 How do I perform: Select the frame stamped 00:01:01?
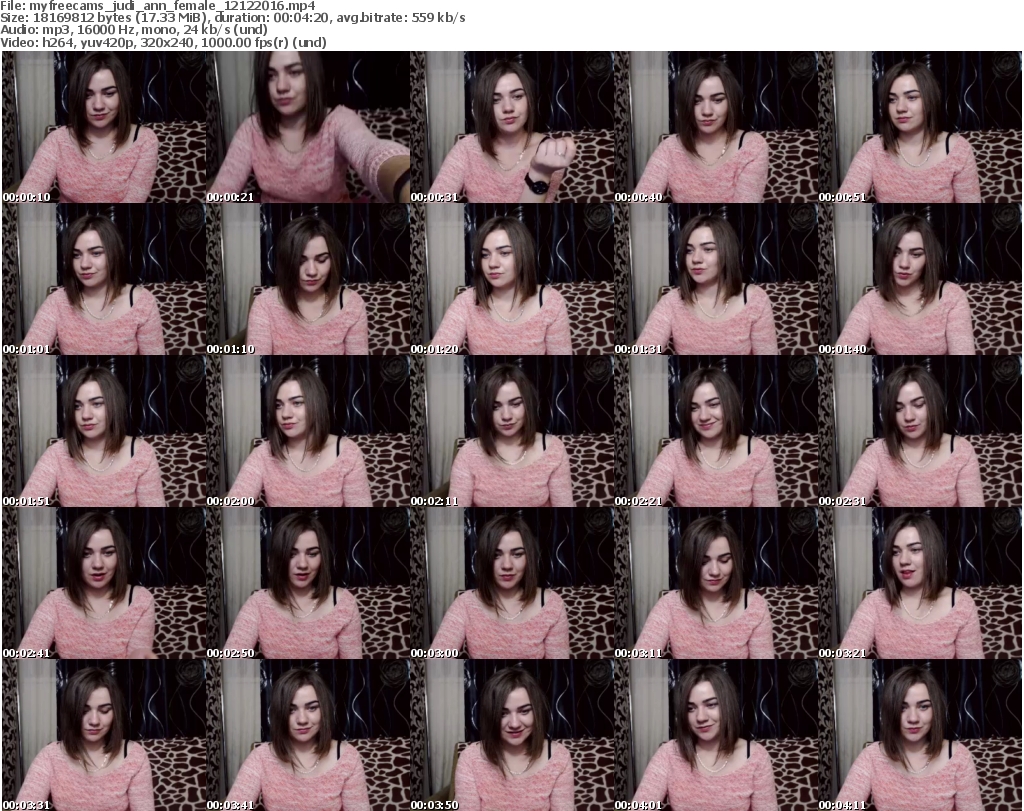[x=104, y=279]
